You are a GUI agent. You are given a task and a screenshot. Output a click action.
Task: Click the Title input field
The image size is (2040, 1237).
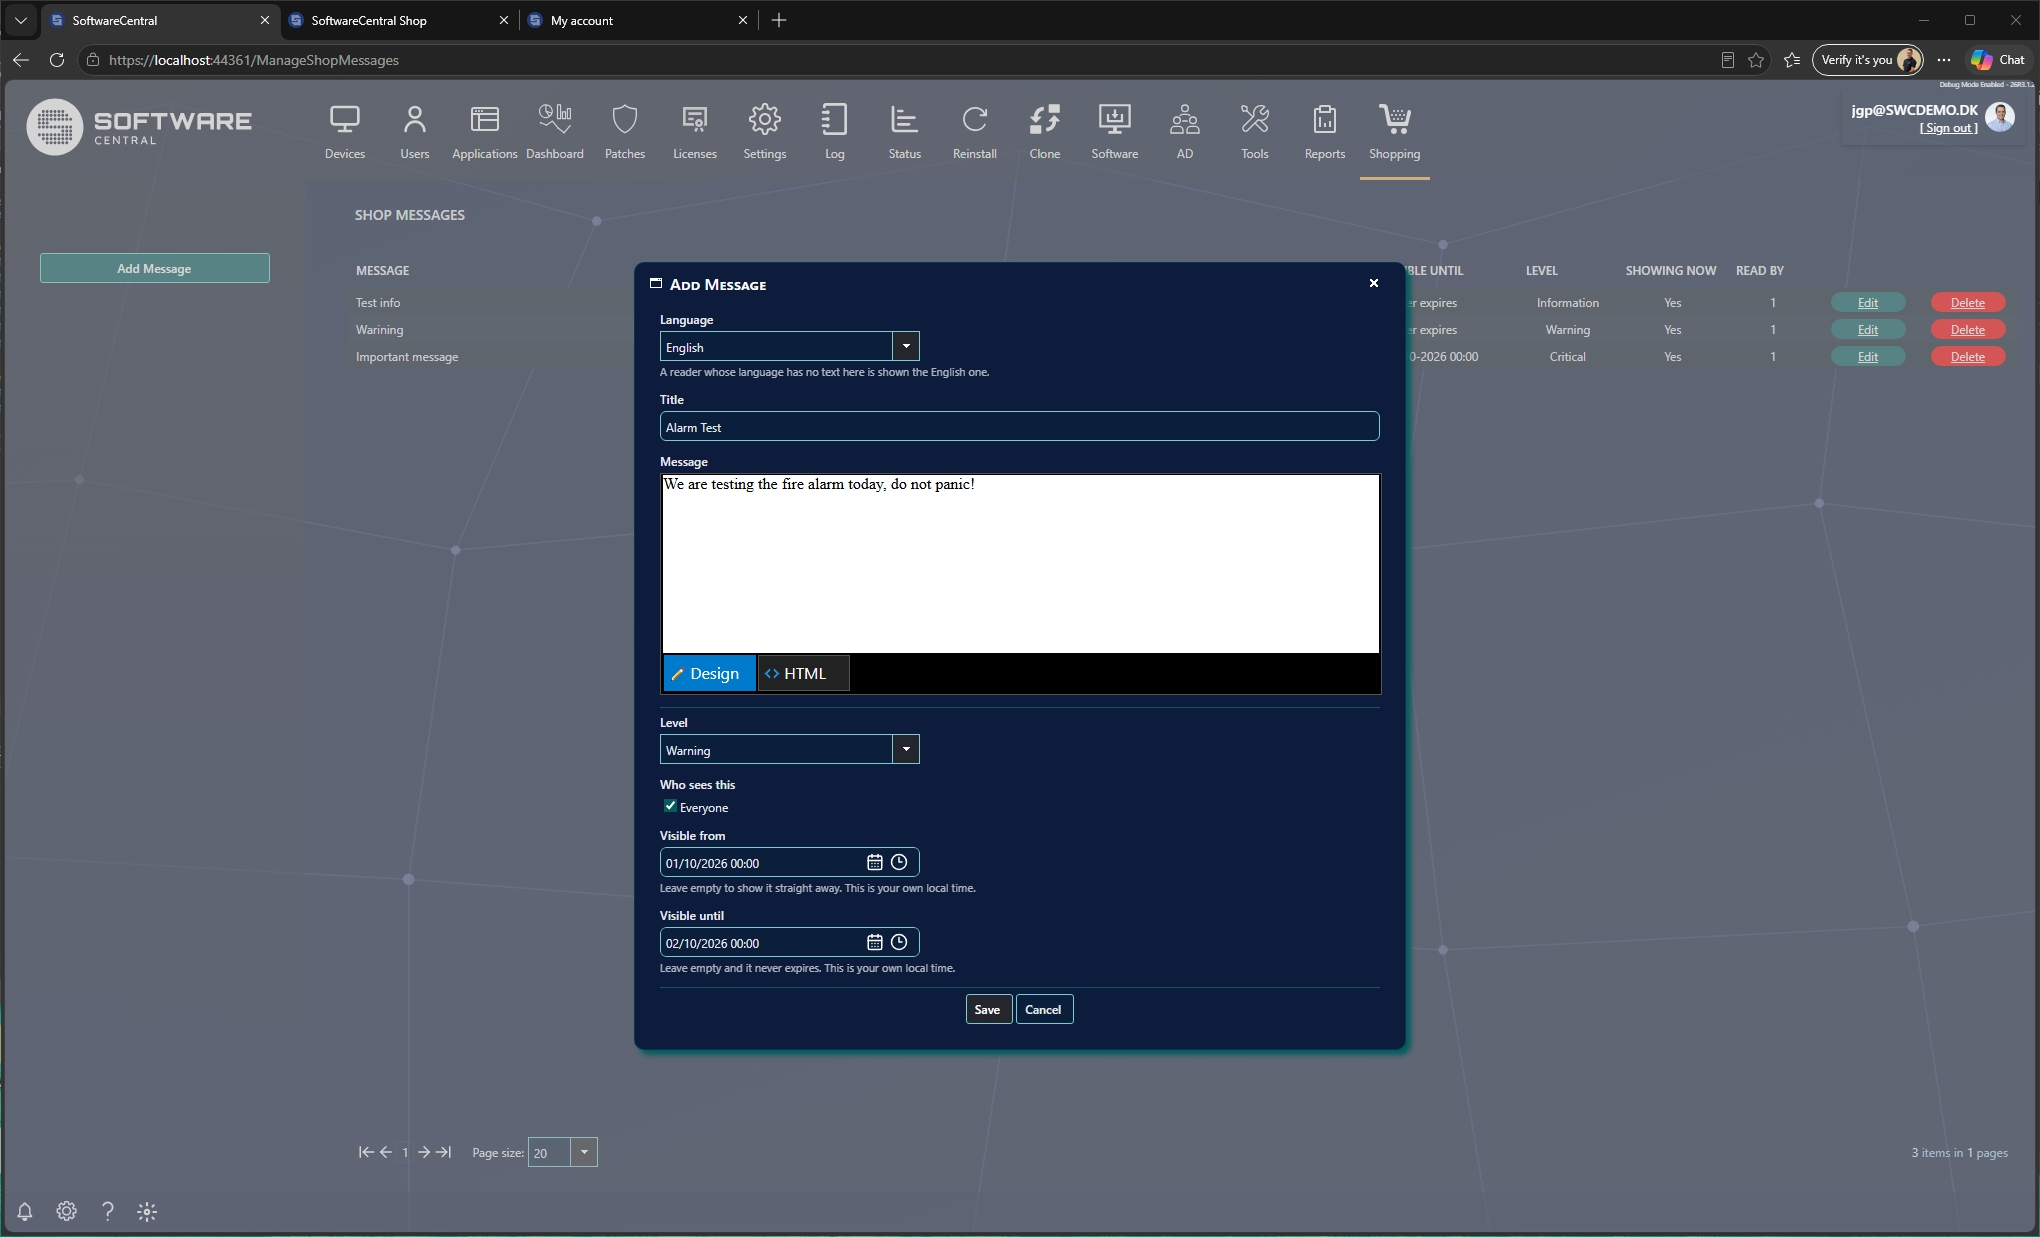click(x=1019, y=426)
